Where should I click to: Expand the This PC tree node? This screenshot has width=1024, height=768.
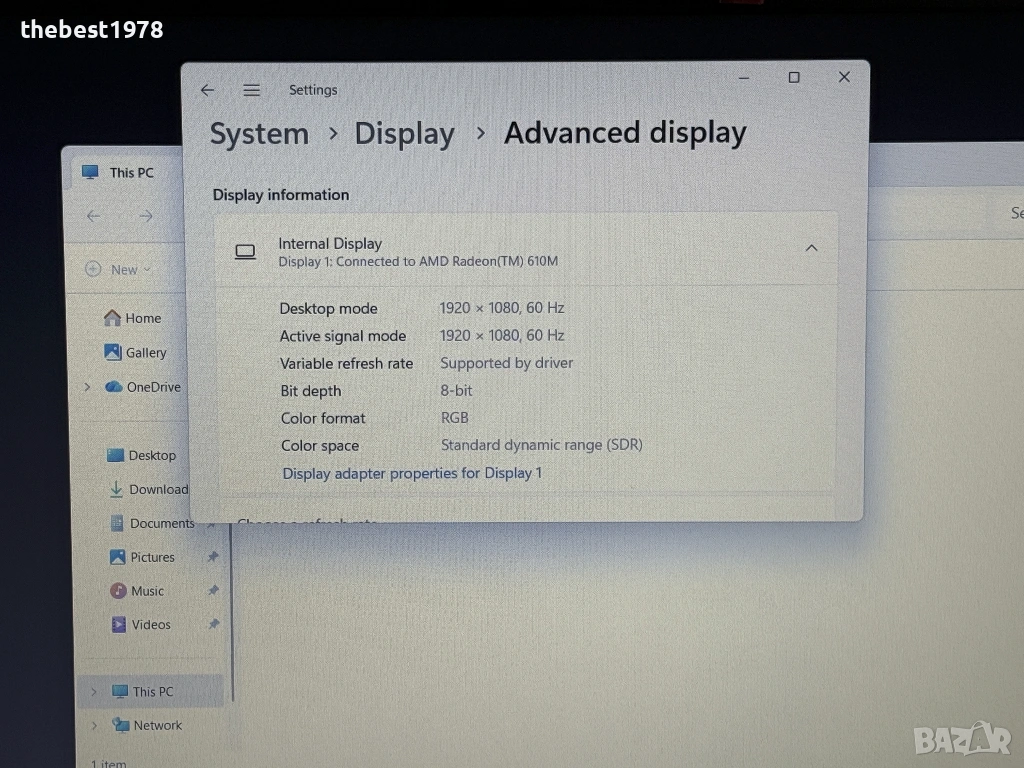94,691
